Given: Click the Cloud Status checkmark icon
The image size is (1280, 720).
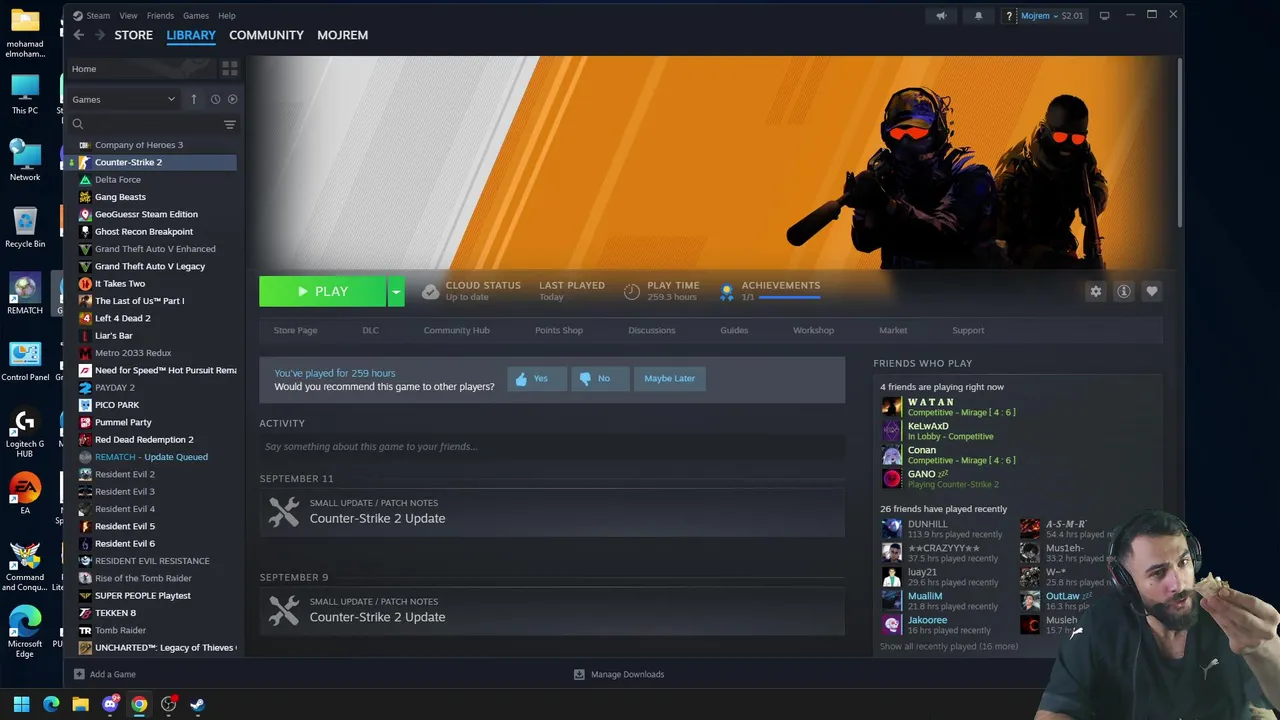Looking at the screenshot, I should point(430,291).
